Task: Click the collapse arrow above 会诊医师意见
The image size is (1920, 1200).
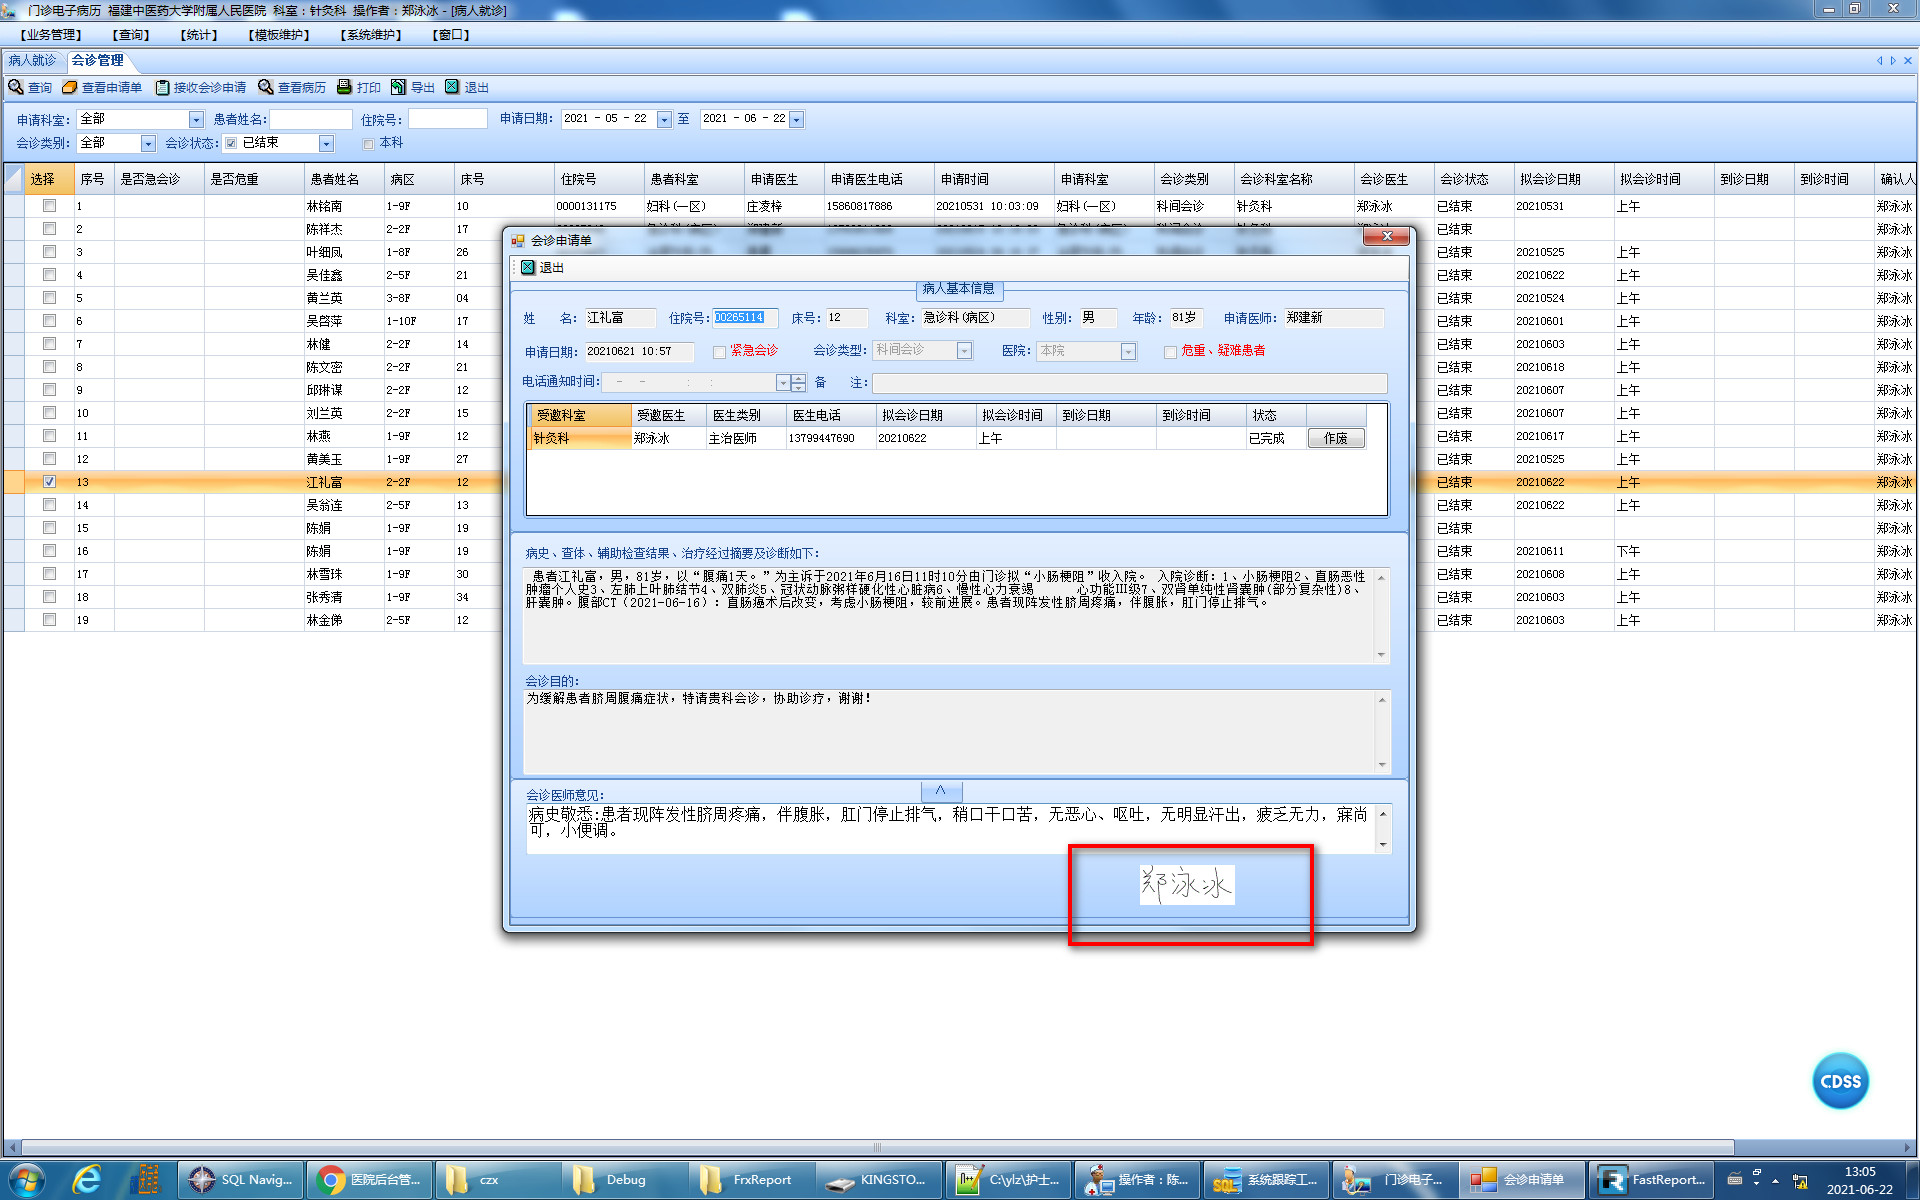Action: [x=940, y=790]
